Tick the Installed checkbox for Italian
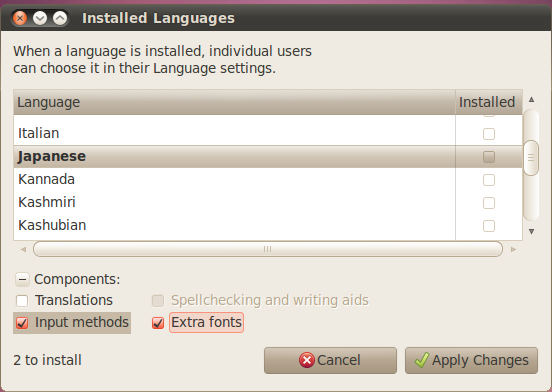Screen dimensions: 552x392 coord(489,134)
